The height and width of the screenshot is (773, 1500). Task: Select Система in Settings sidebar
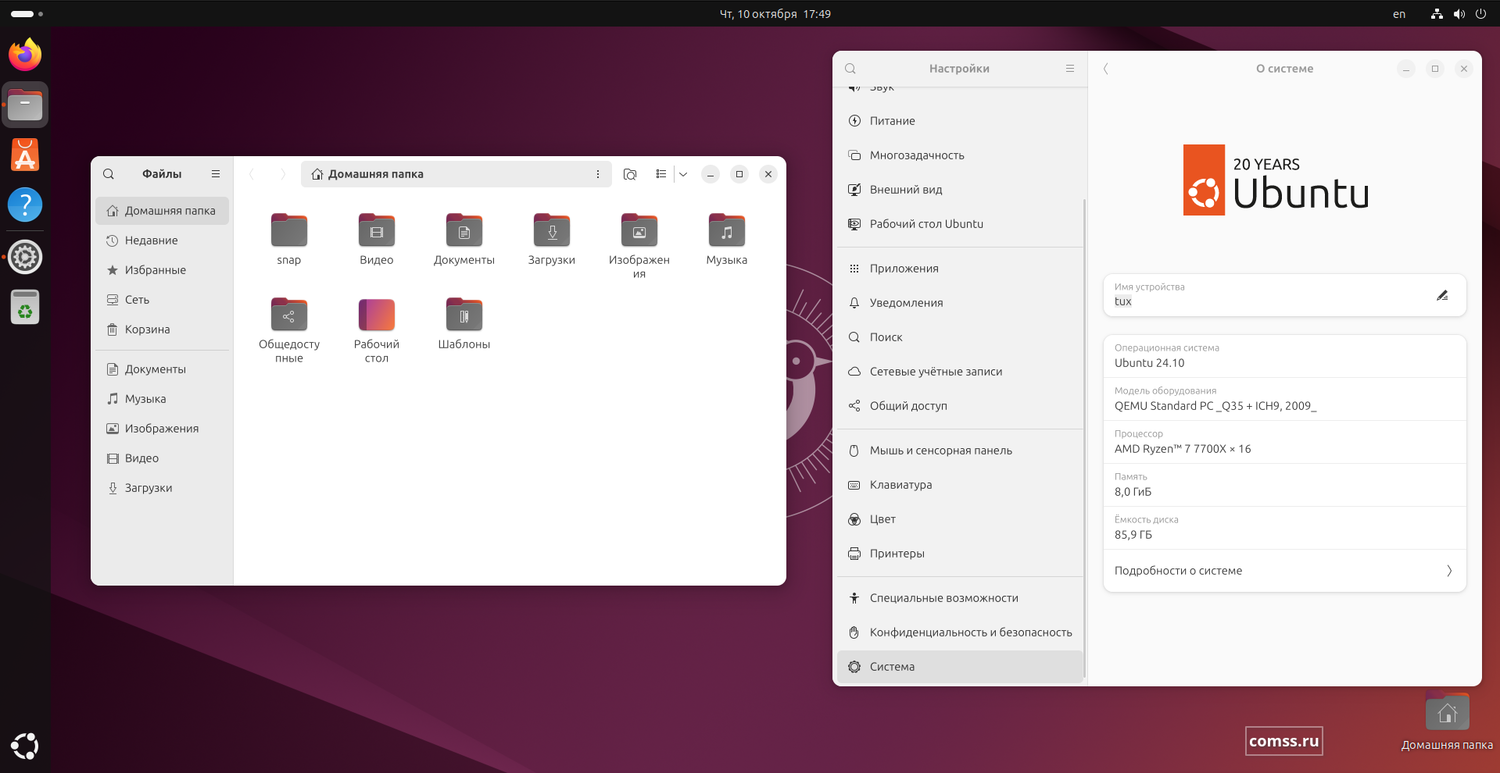click(x=960, y=667)
